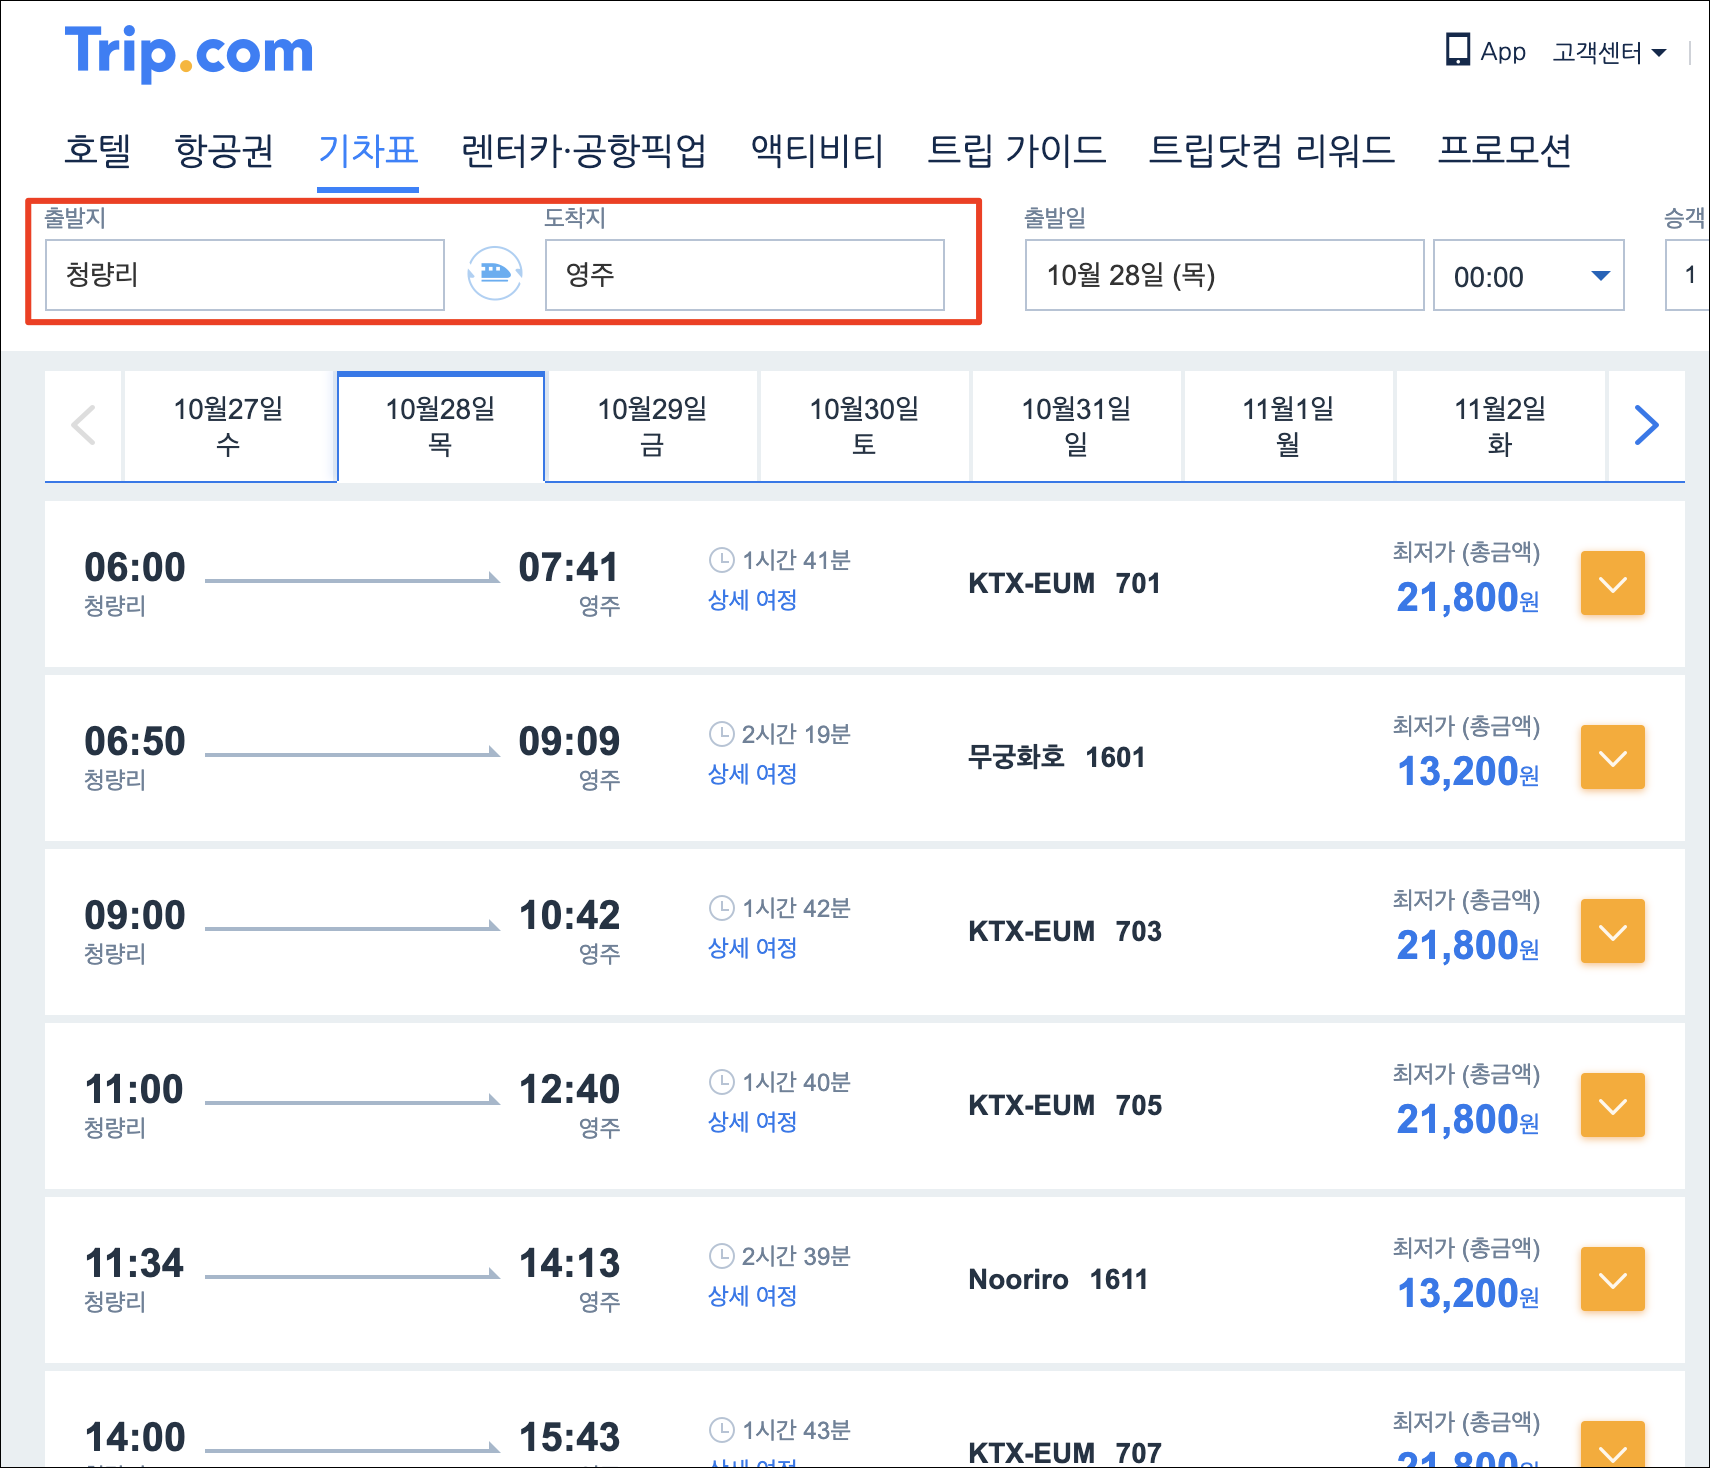Go to 항공권 menu

pyautogui.click(x=224, y=150)
